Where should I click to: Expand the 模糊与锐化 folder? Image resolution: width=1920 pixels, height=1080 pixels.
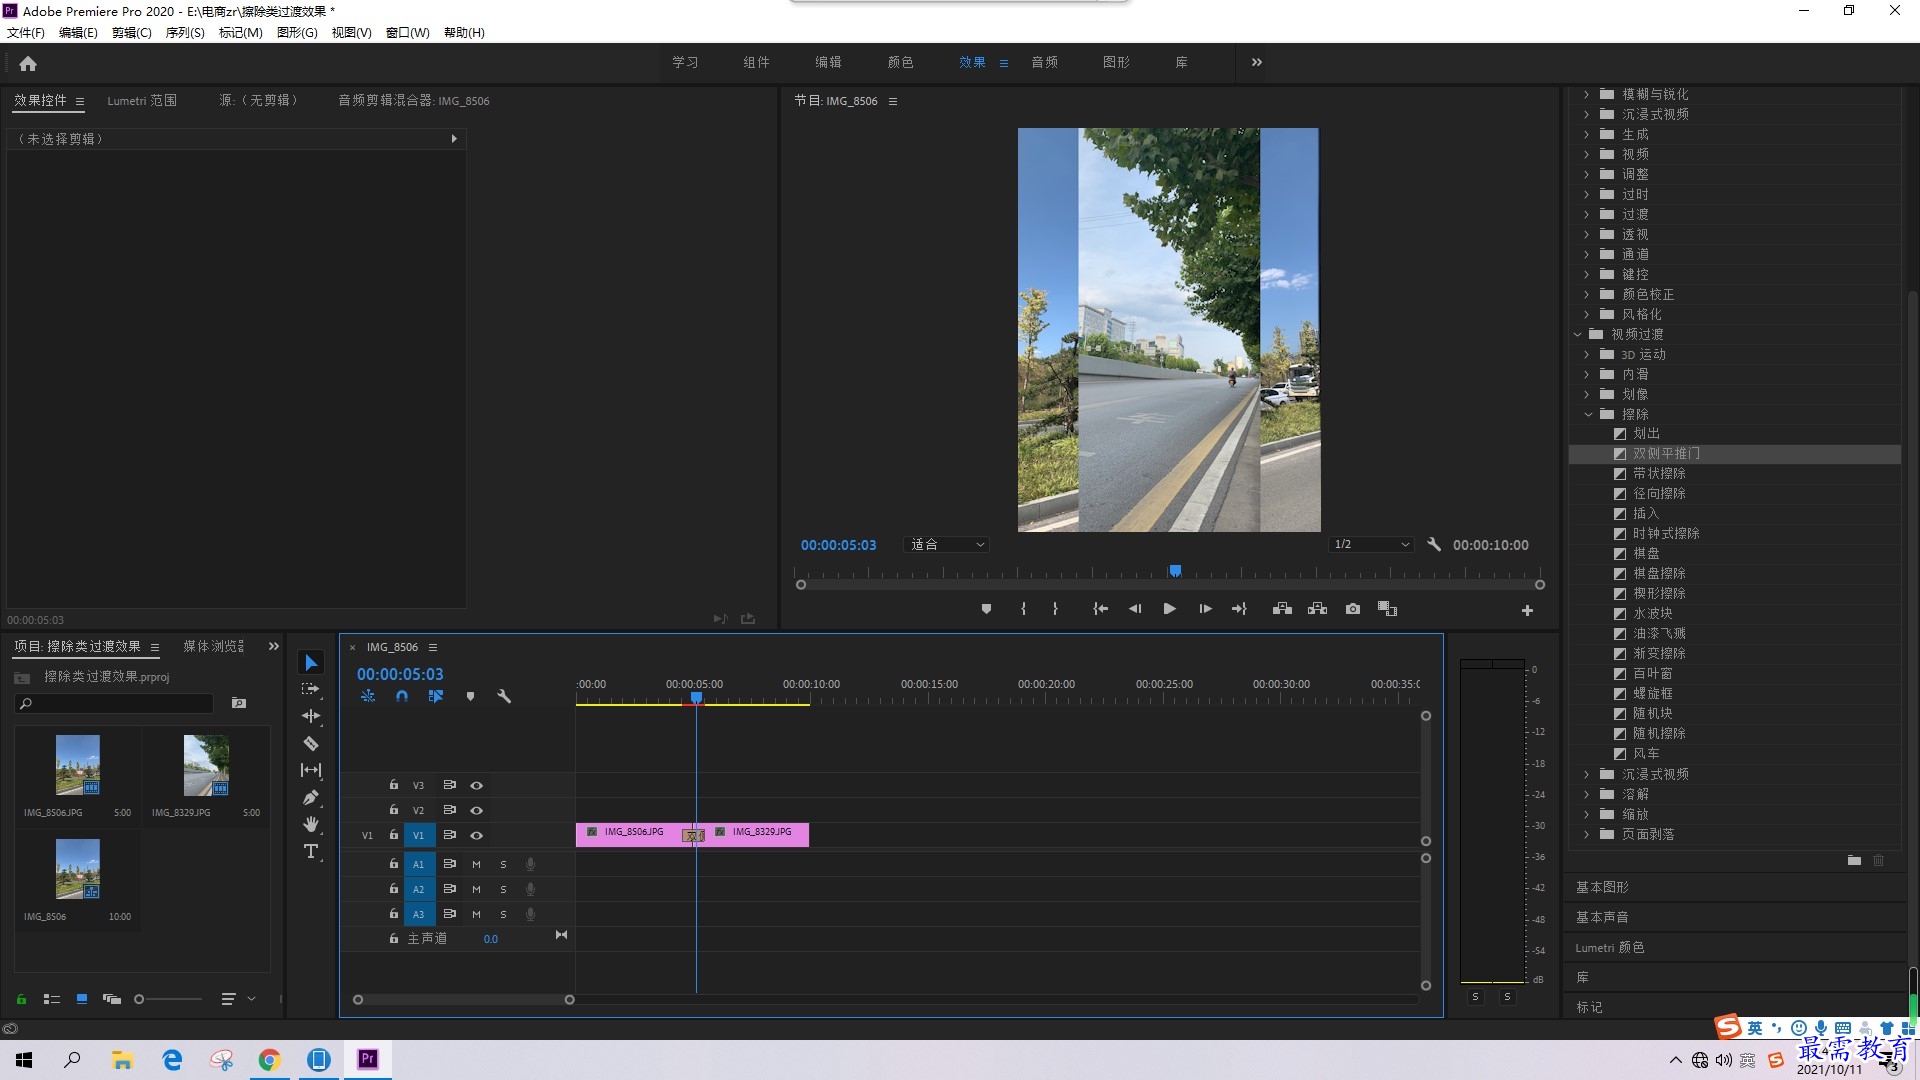pyautogui.click(x=1587, y=95)
